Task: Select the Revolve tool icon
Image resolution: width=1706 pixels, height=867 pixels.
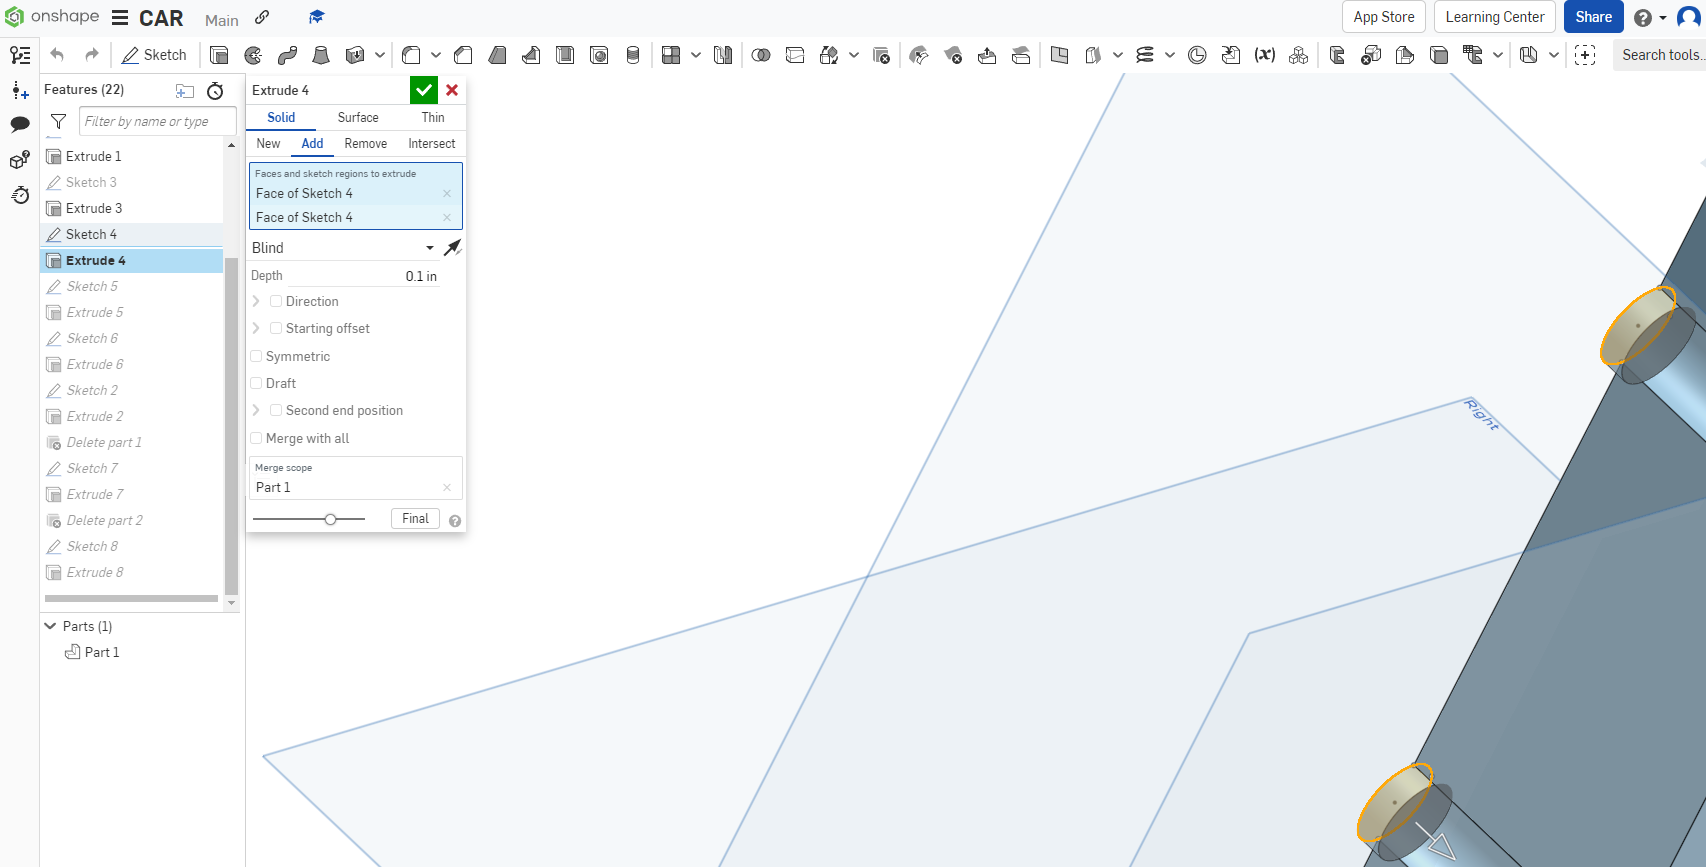Action: [253, 55]
